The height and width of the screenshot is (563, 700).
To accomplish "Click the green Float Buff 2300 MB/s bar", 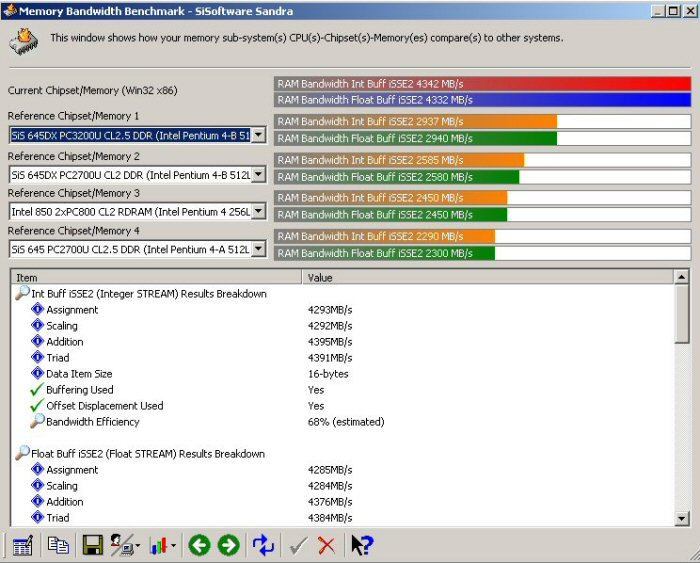I will (385, 253).
